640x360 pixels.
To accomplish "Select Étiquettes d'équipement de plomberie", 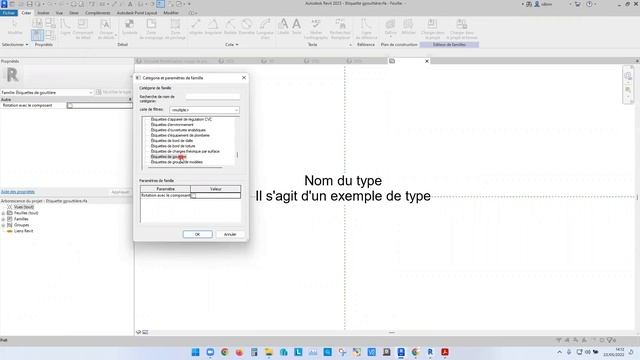I will point(180,135).
